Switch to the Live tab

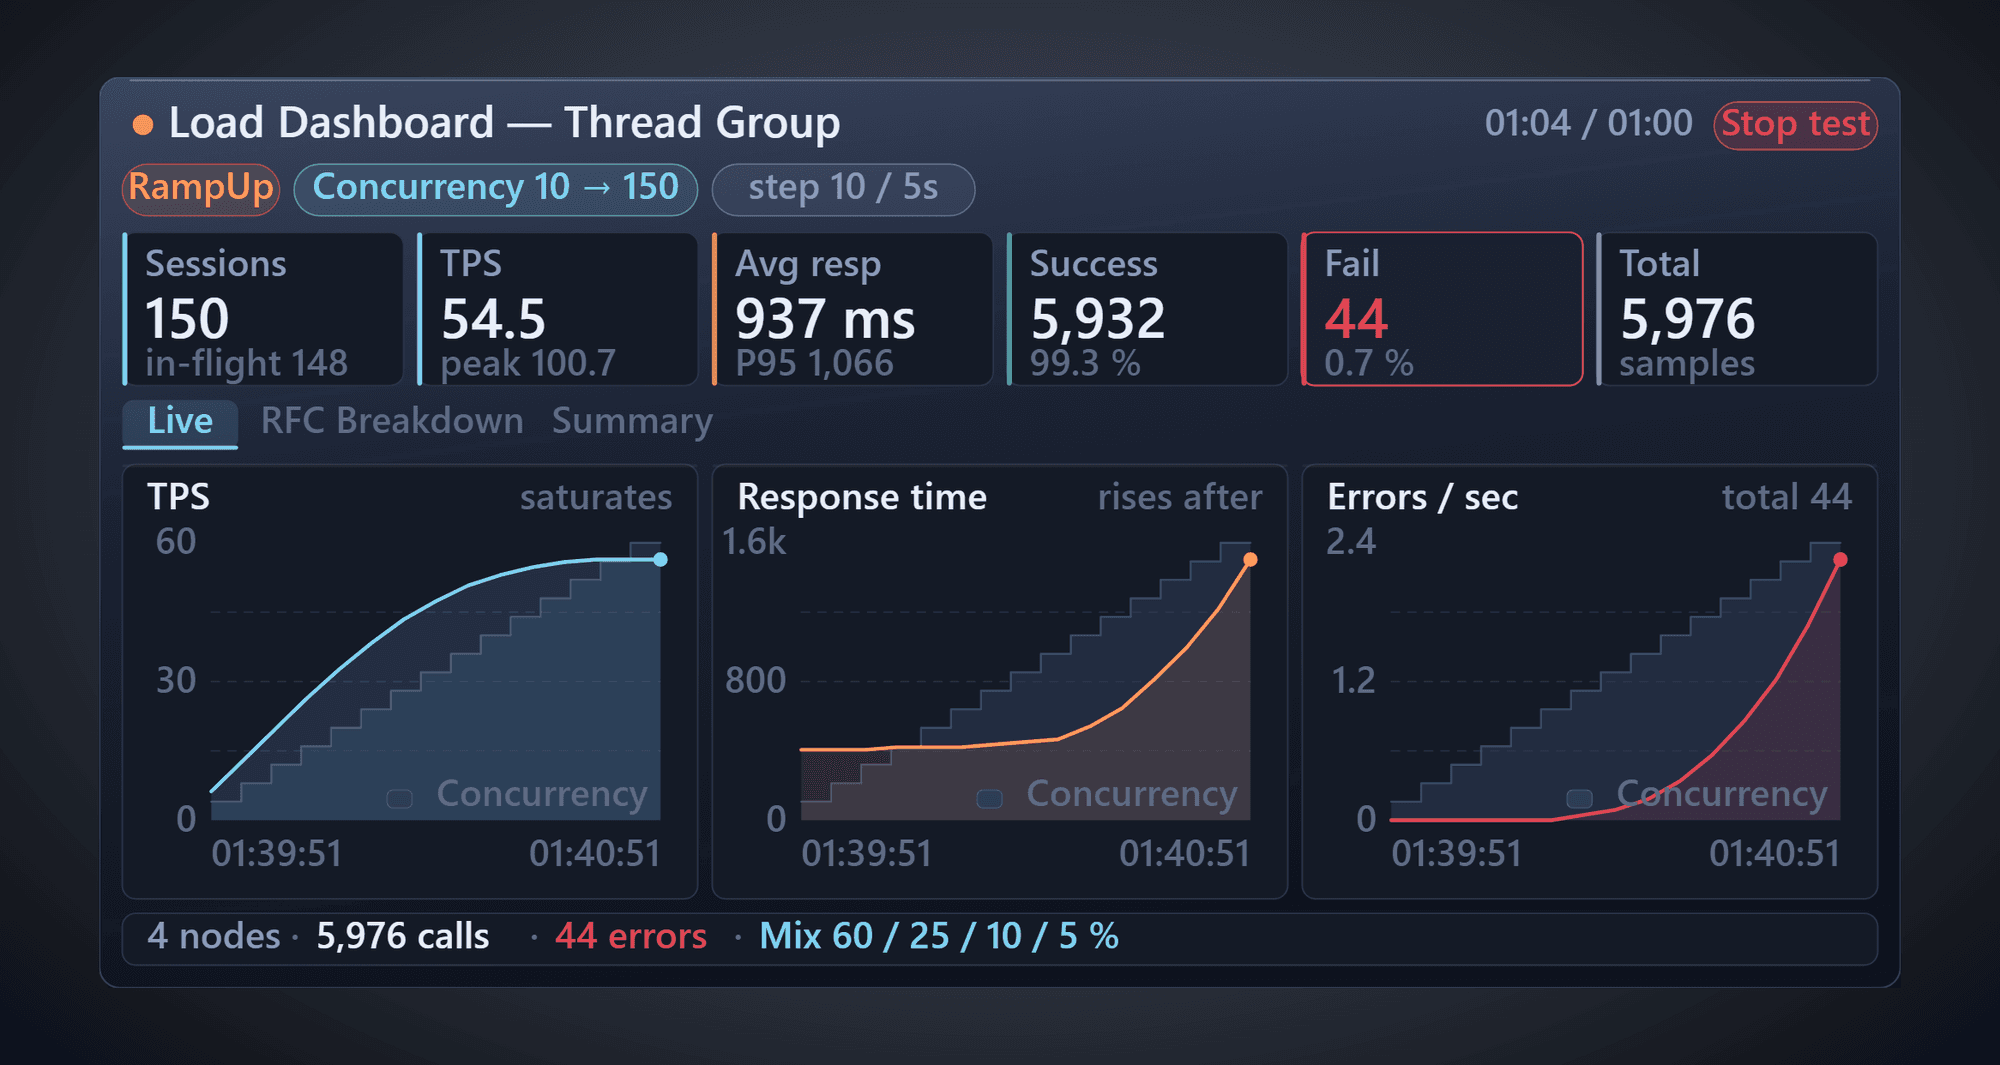coord(180,422)
